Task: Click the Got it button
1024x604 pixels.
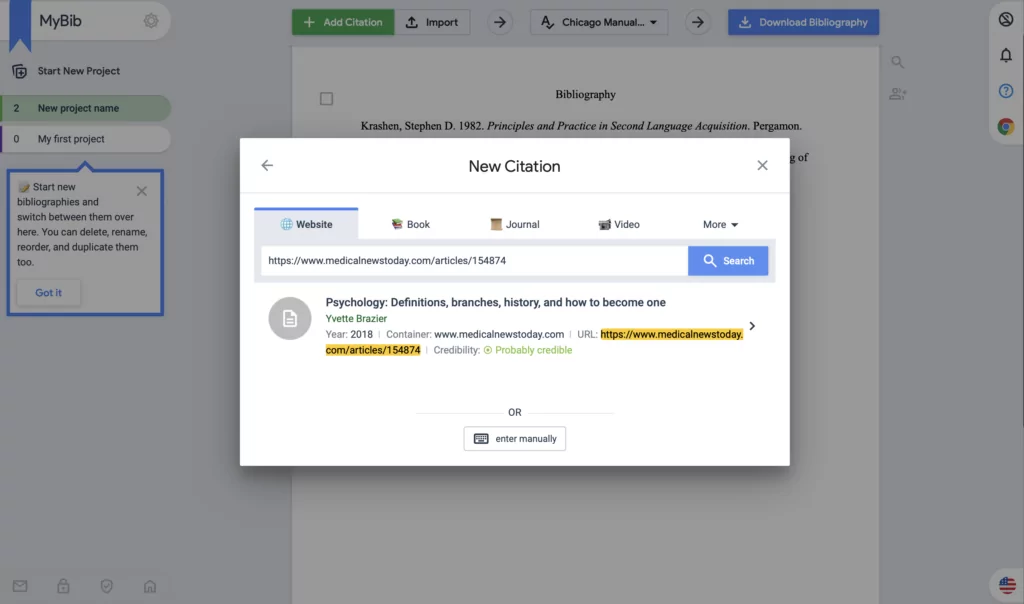Action: (48, 293)
